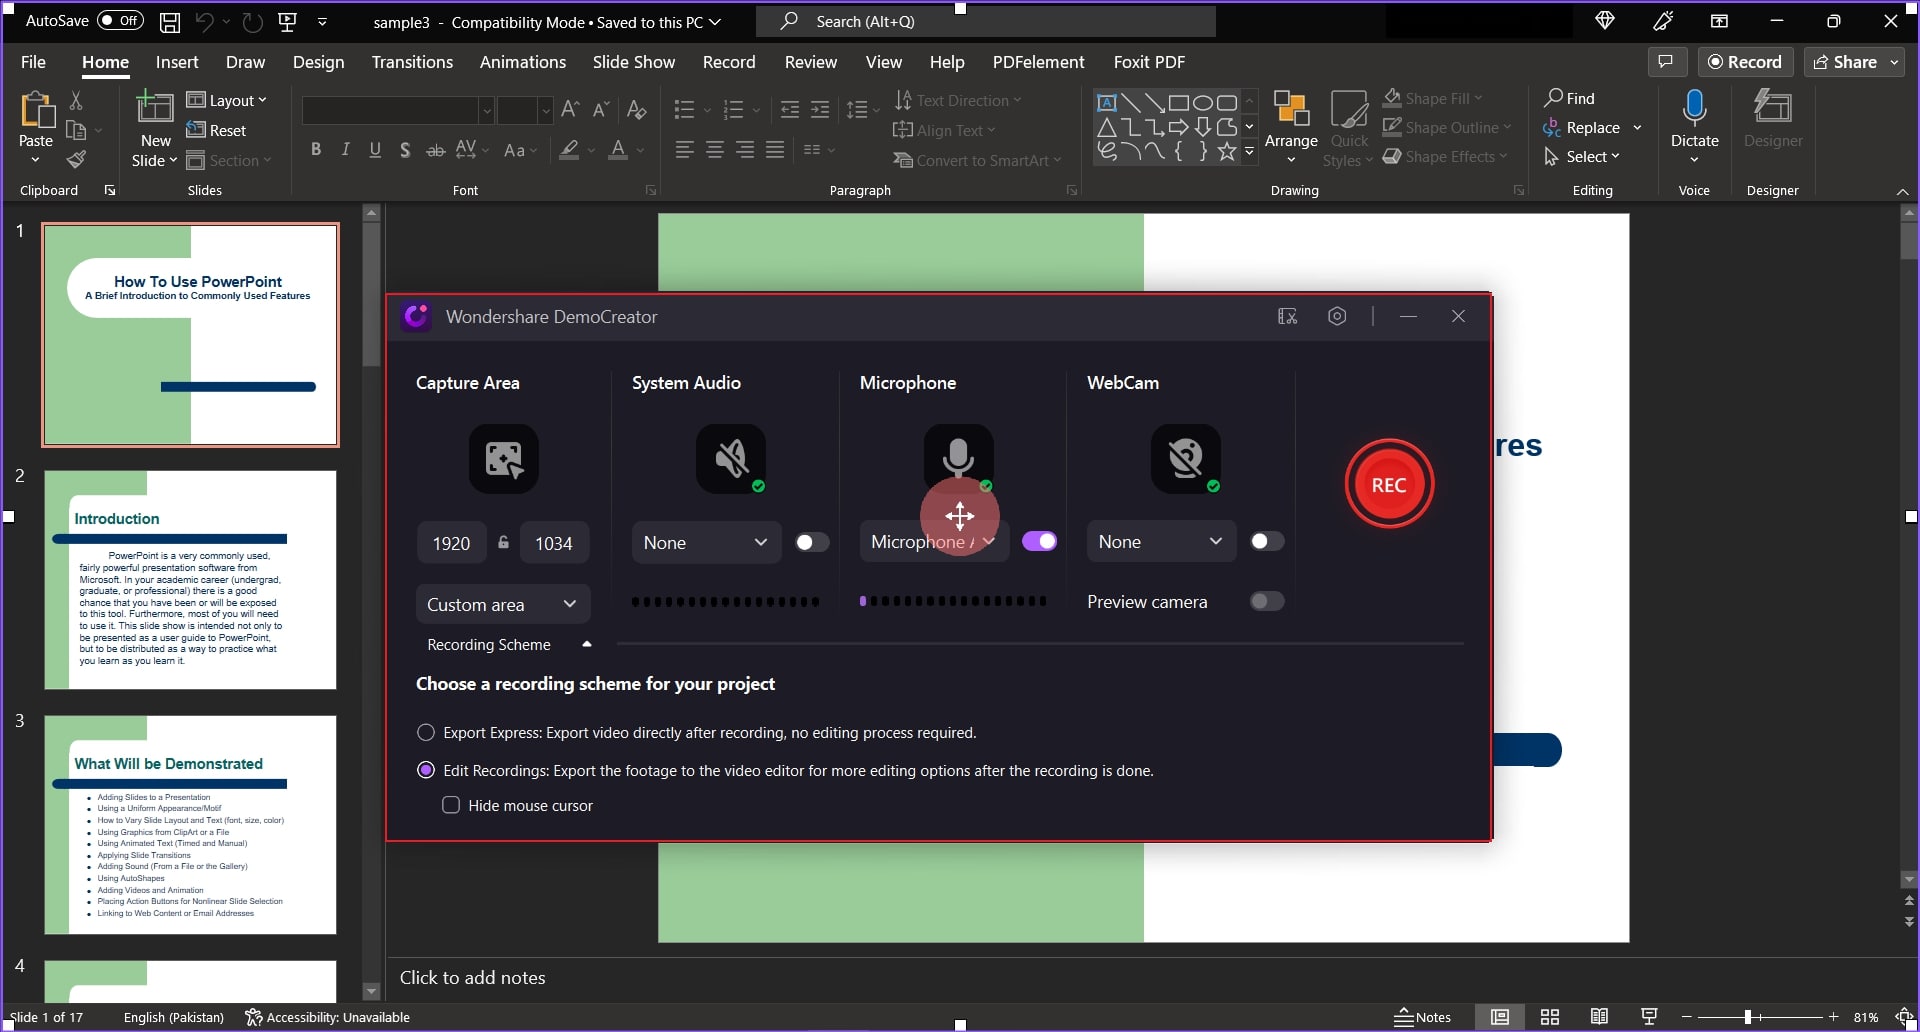Click the WebCam disabled camera icon
The height and width of the screenshot is (1032, 1920).
[1186, 459]
